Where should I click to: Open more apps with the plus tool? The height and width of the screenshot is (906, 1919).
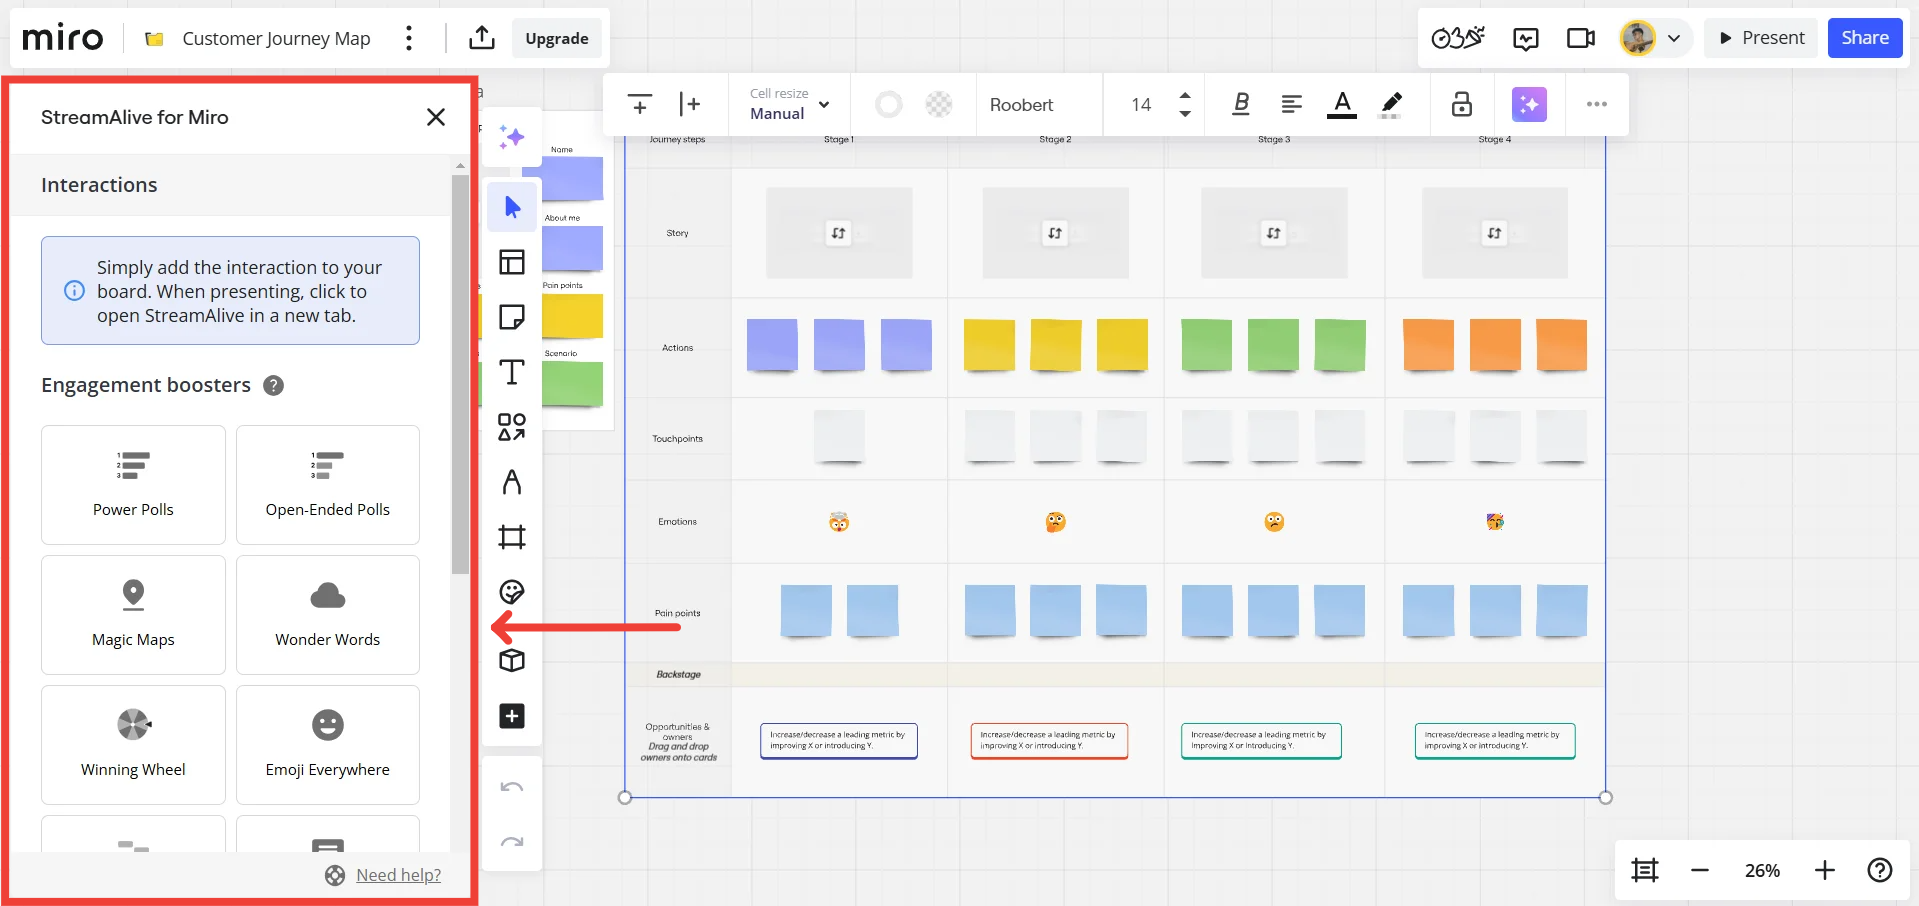coord(512,716)
